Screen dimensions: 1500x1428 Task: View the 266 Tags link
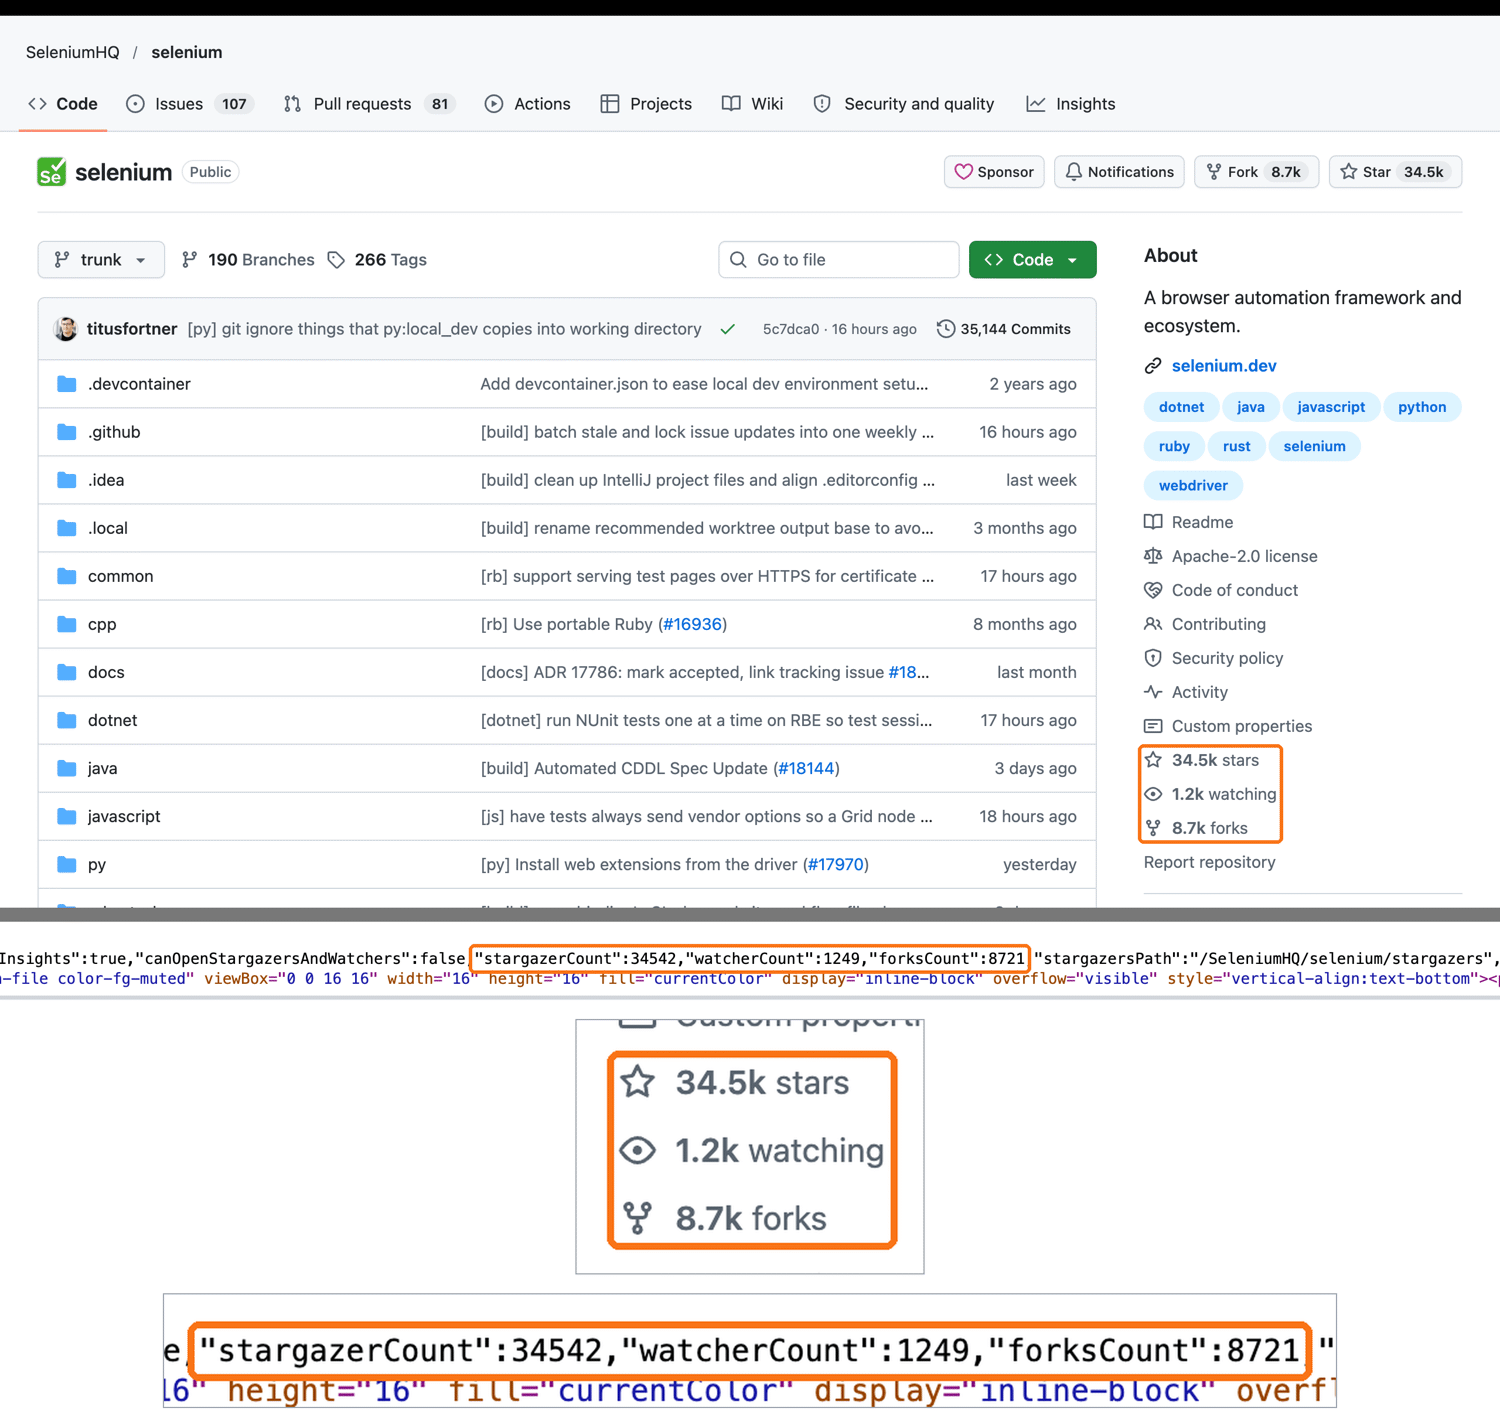[x=377, y=260]
